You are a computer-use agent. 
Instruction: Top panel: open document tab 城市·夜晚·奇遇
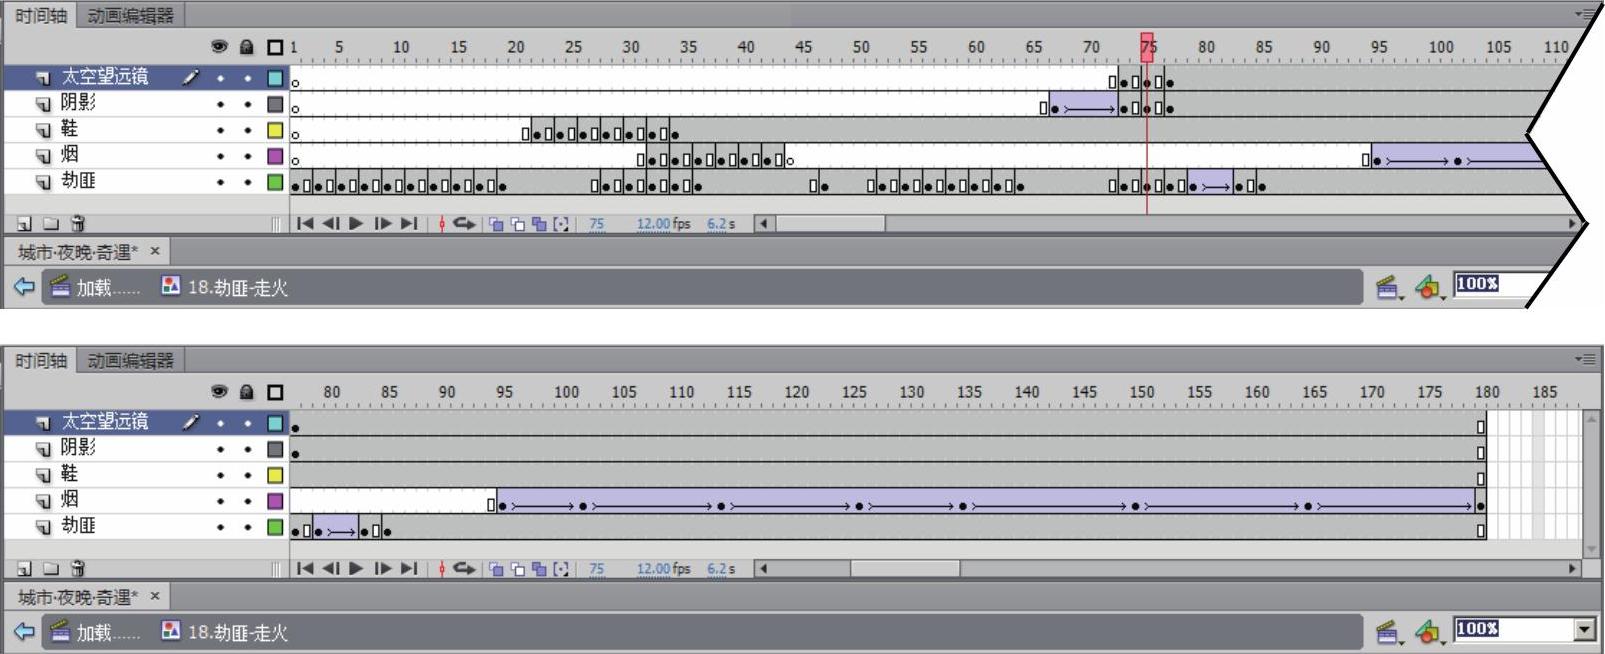[78, 252]
